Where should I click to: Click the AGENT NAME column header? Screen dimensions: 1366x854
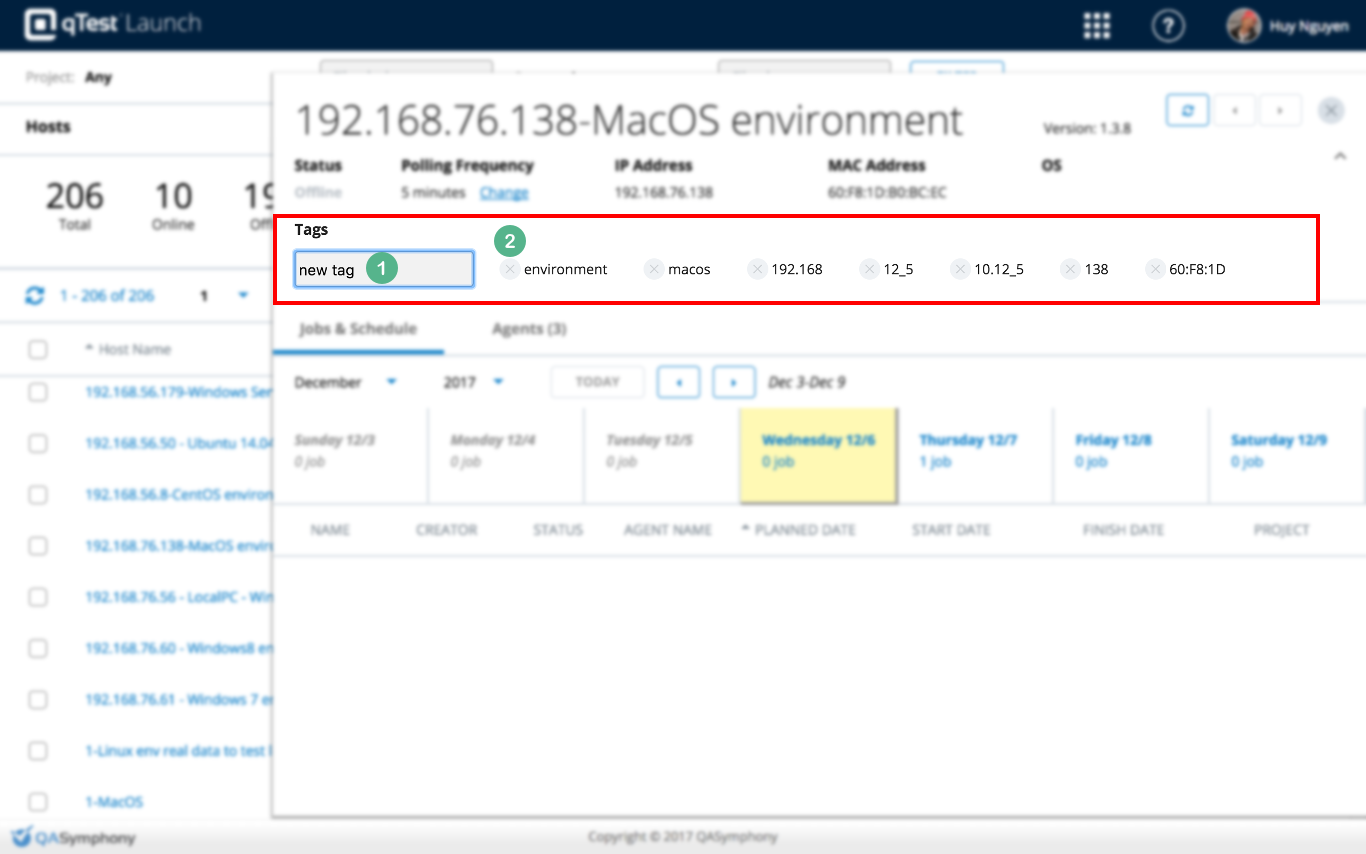pos(668,530)
